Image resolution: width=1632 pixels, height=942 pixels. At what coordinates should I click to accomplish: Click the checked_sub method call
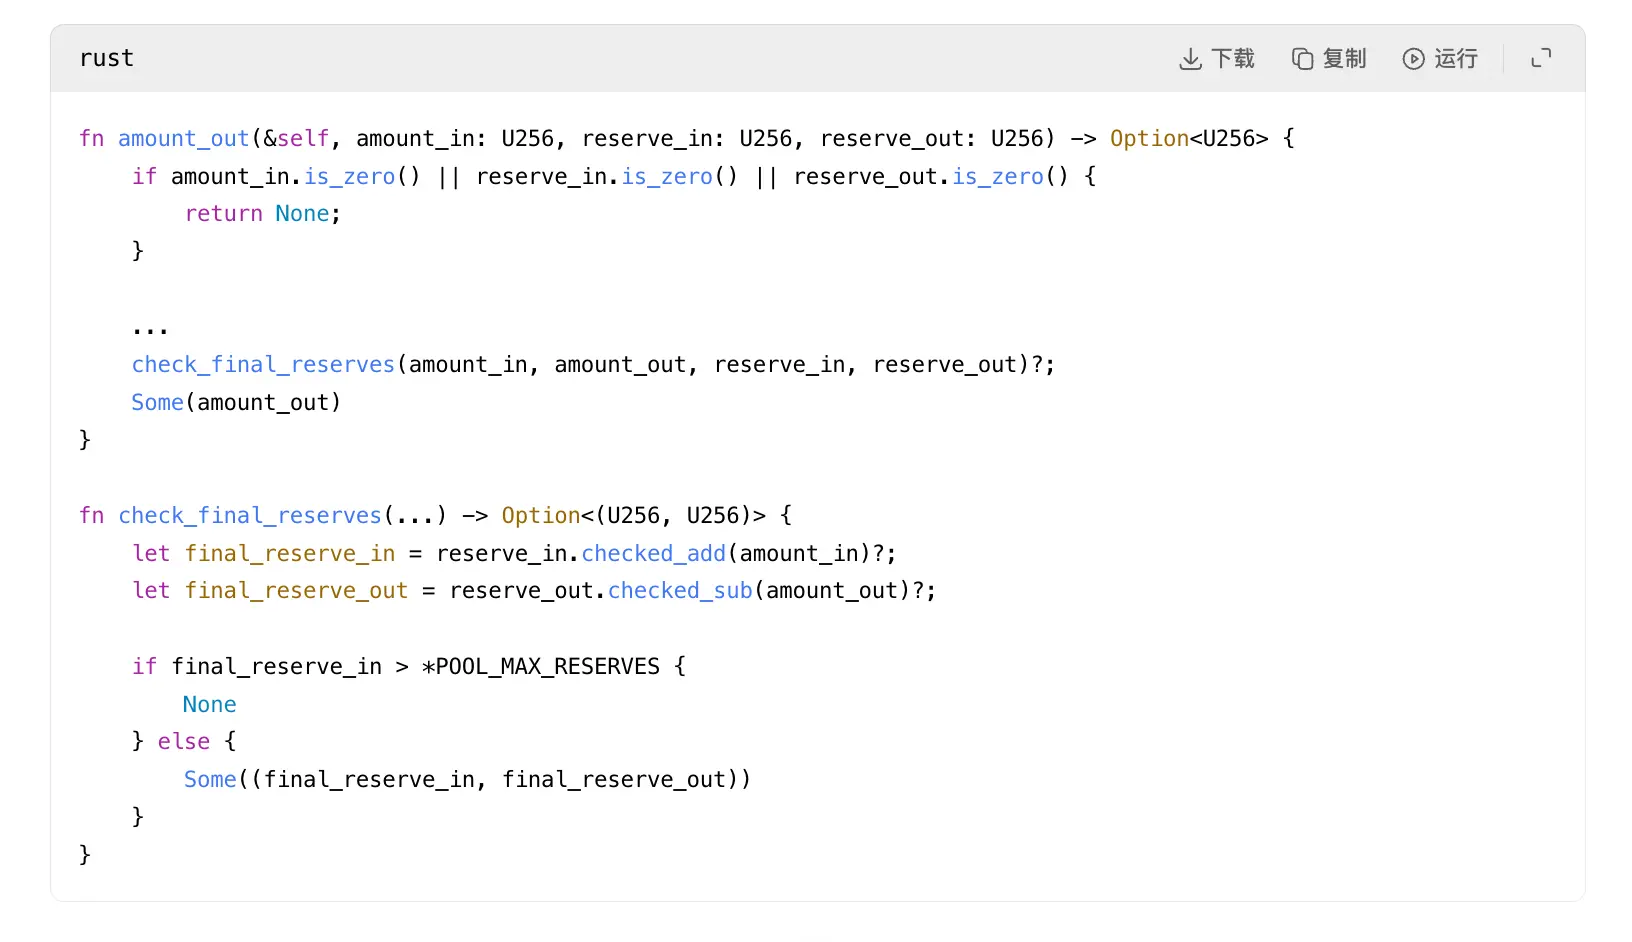680,591
